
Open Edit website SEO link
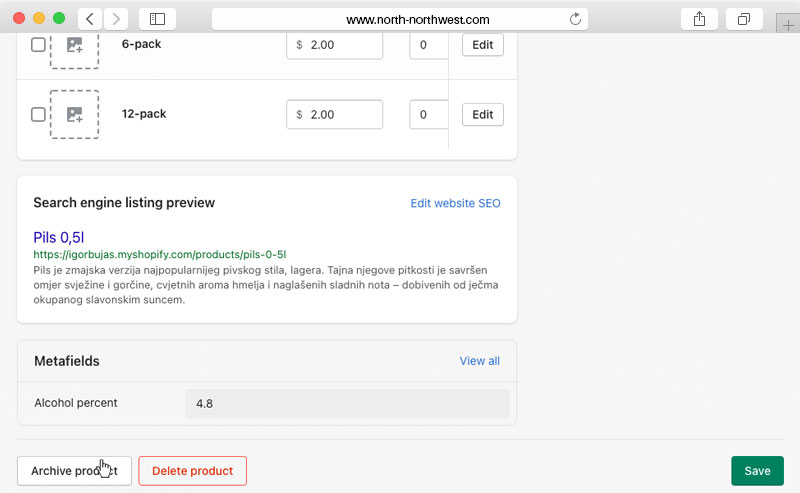455,203
